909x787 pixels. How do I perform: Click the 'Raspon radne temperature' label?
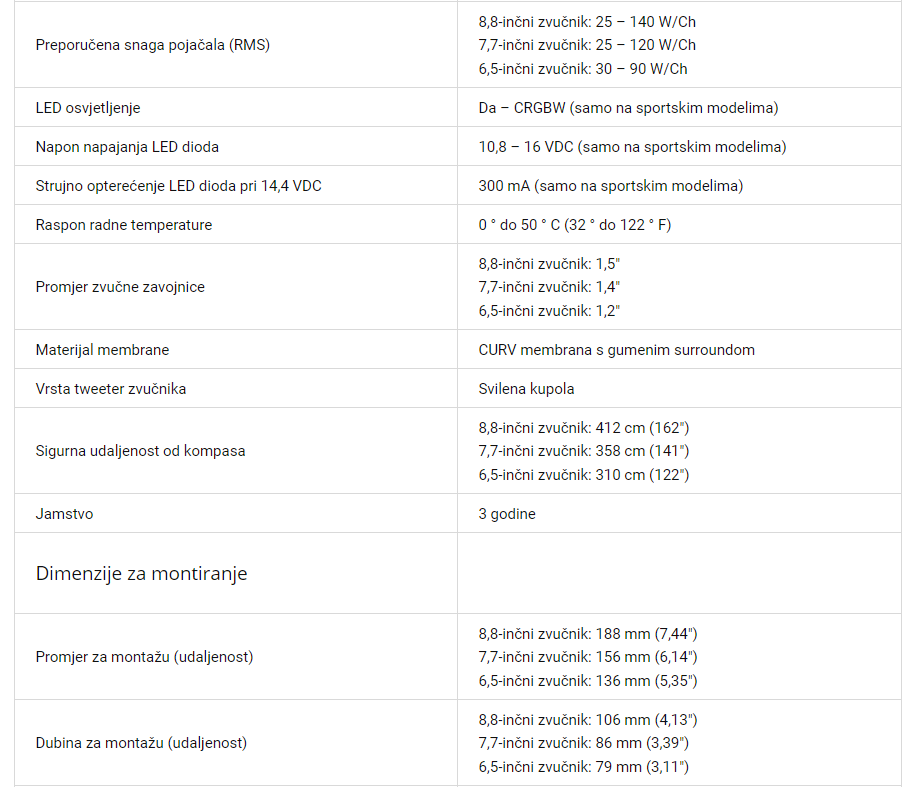click(124, 225)
